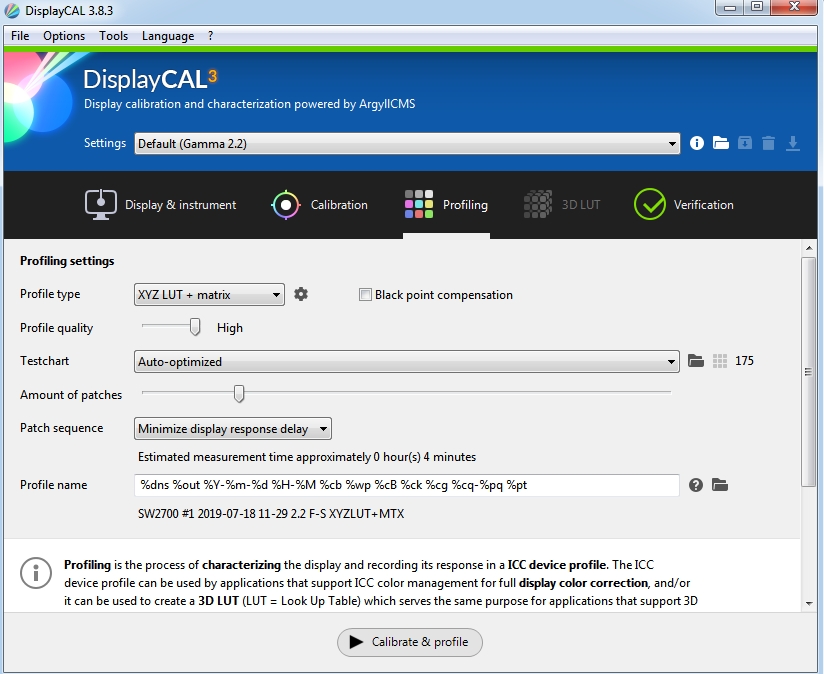Open the Patch sequence dropdown
The image size is (824, 674).
[233, 429]
